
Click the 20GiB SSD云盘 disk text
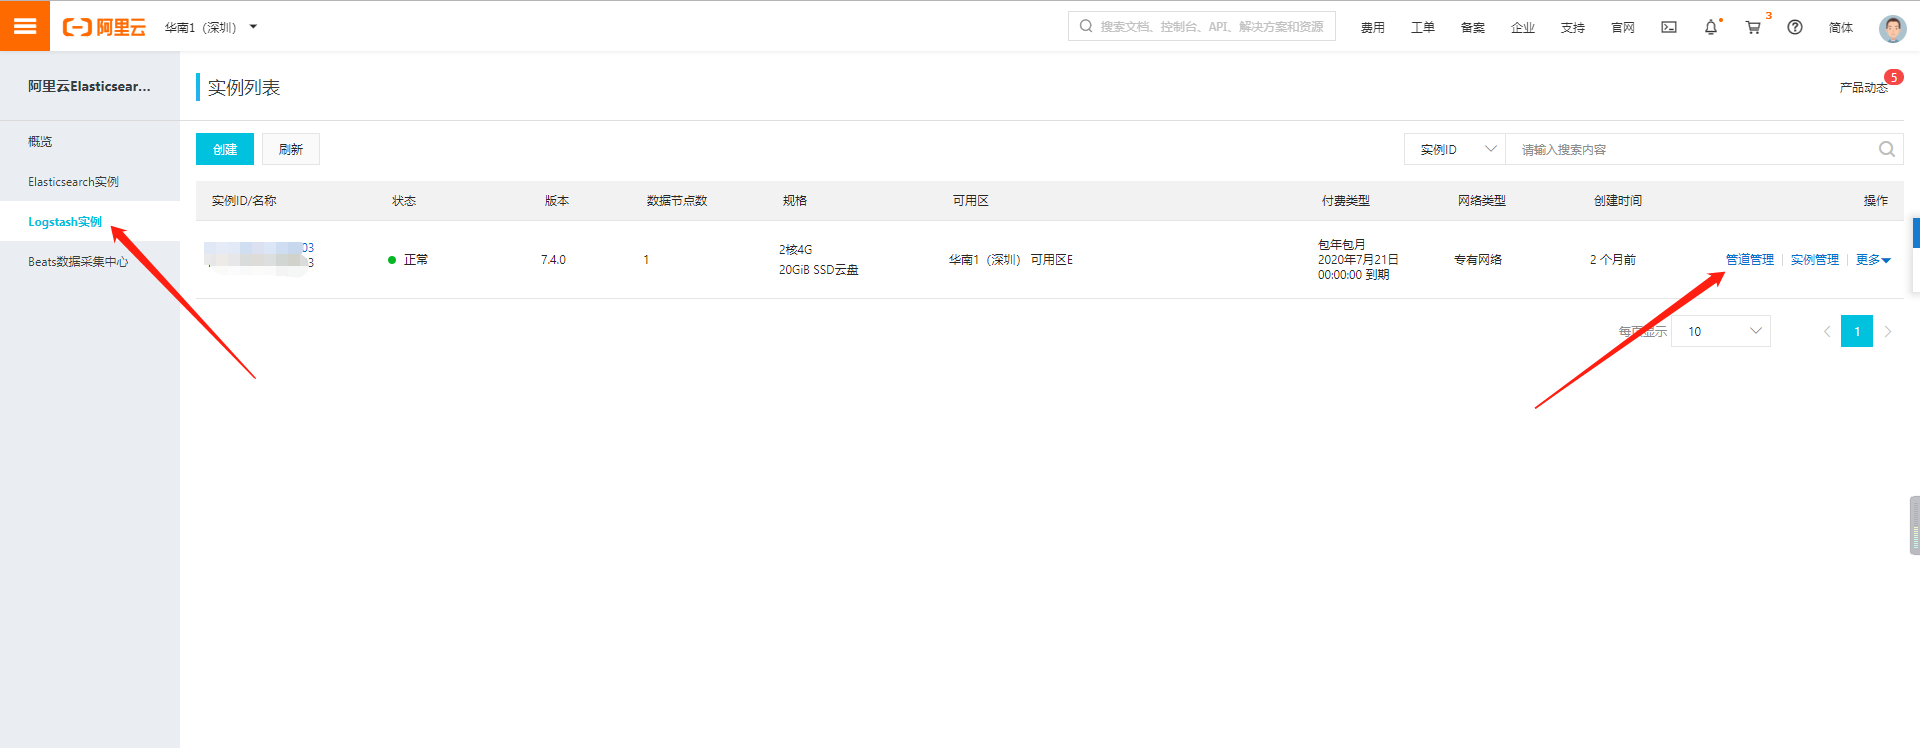pyautogui.click(x=818, y=269)
